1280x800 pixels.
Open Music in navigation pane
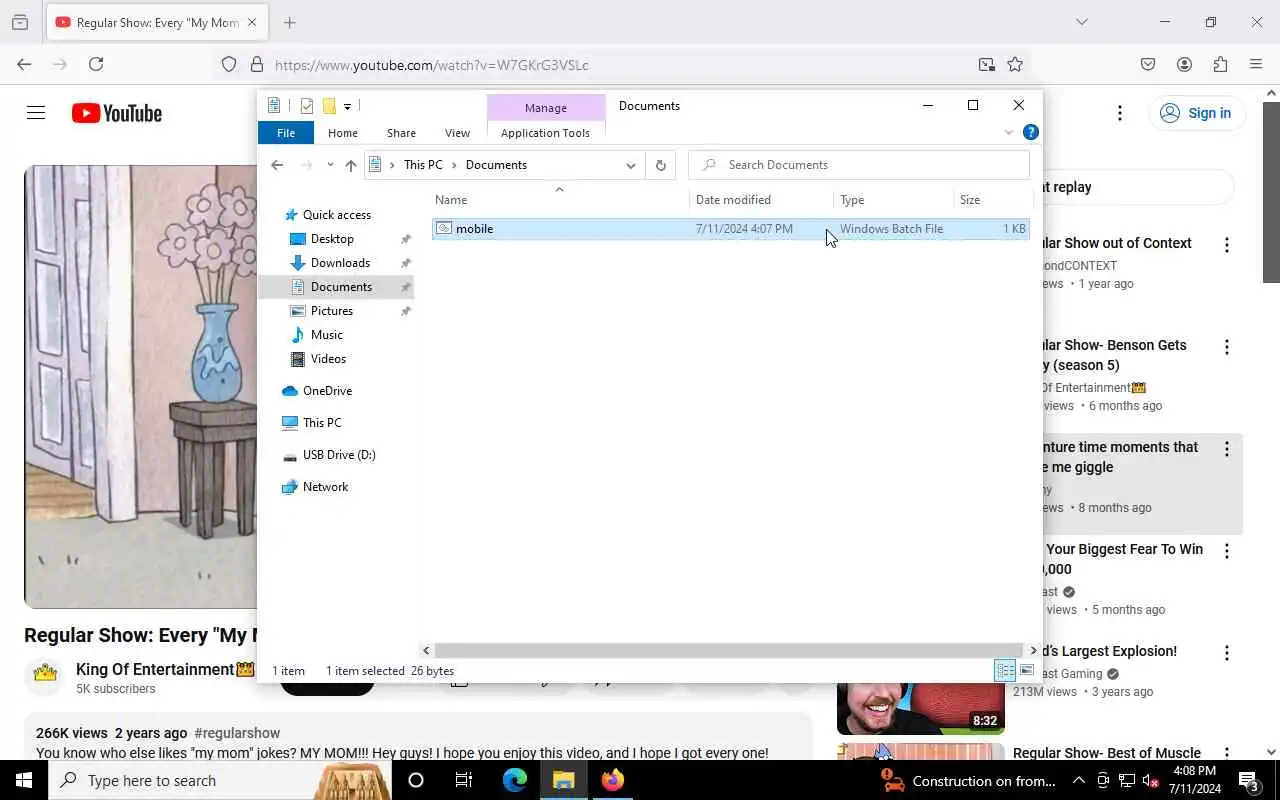coord(326,335)
